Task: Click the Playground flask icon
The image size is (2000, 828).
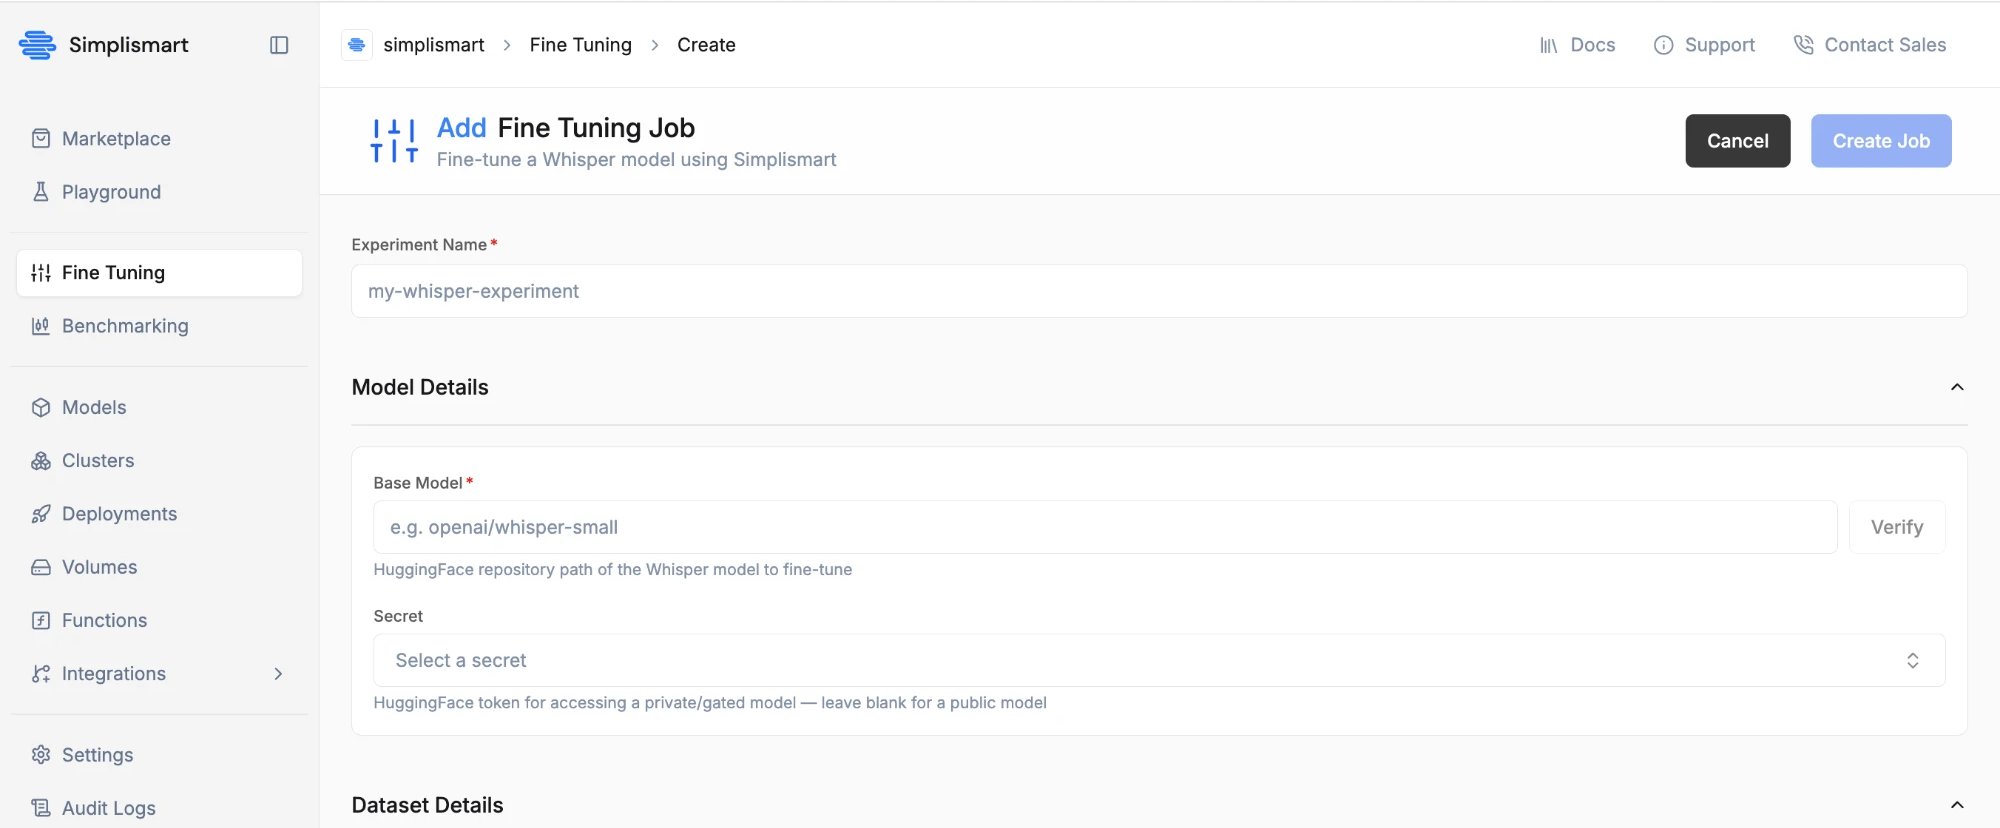Action: point(41,192)
